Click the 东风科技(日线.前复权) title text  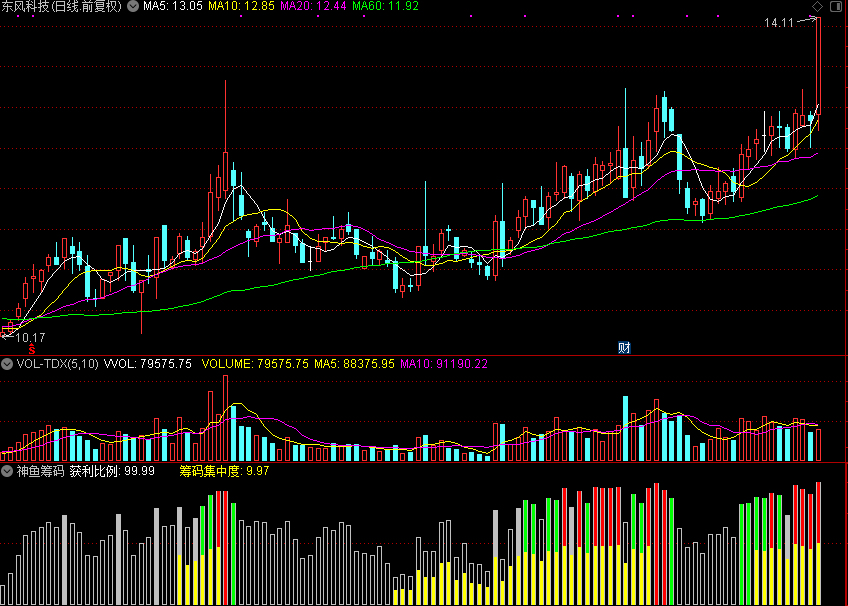pos(61,6)
